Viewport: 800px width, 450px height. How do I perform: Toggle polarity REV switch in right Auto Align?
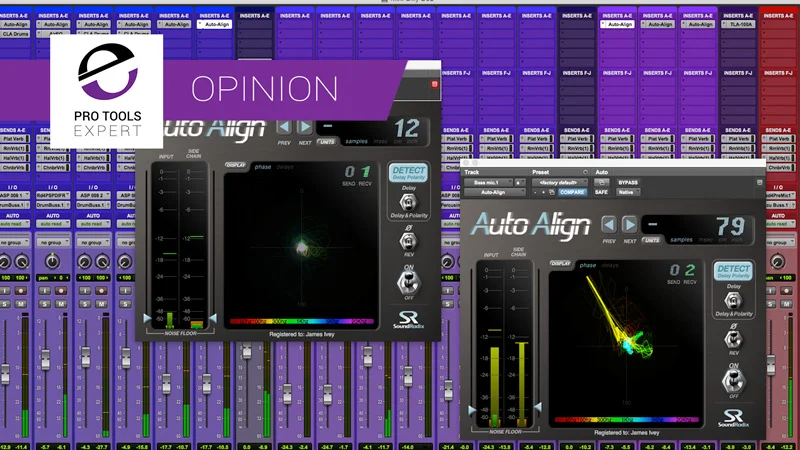[733, 338]
